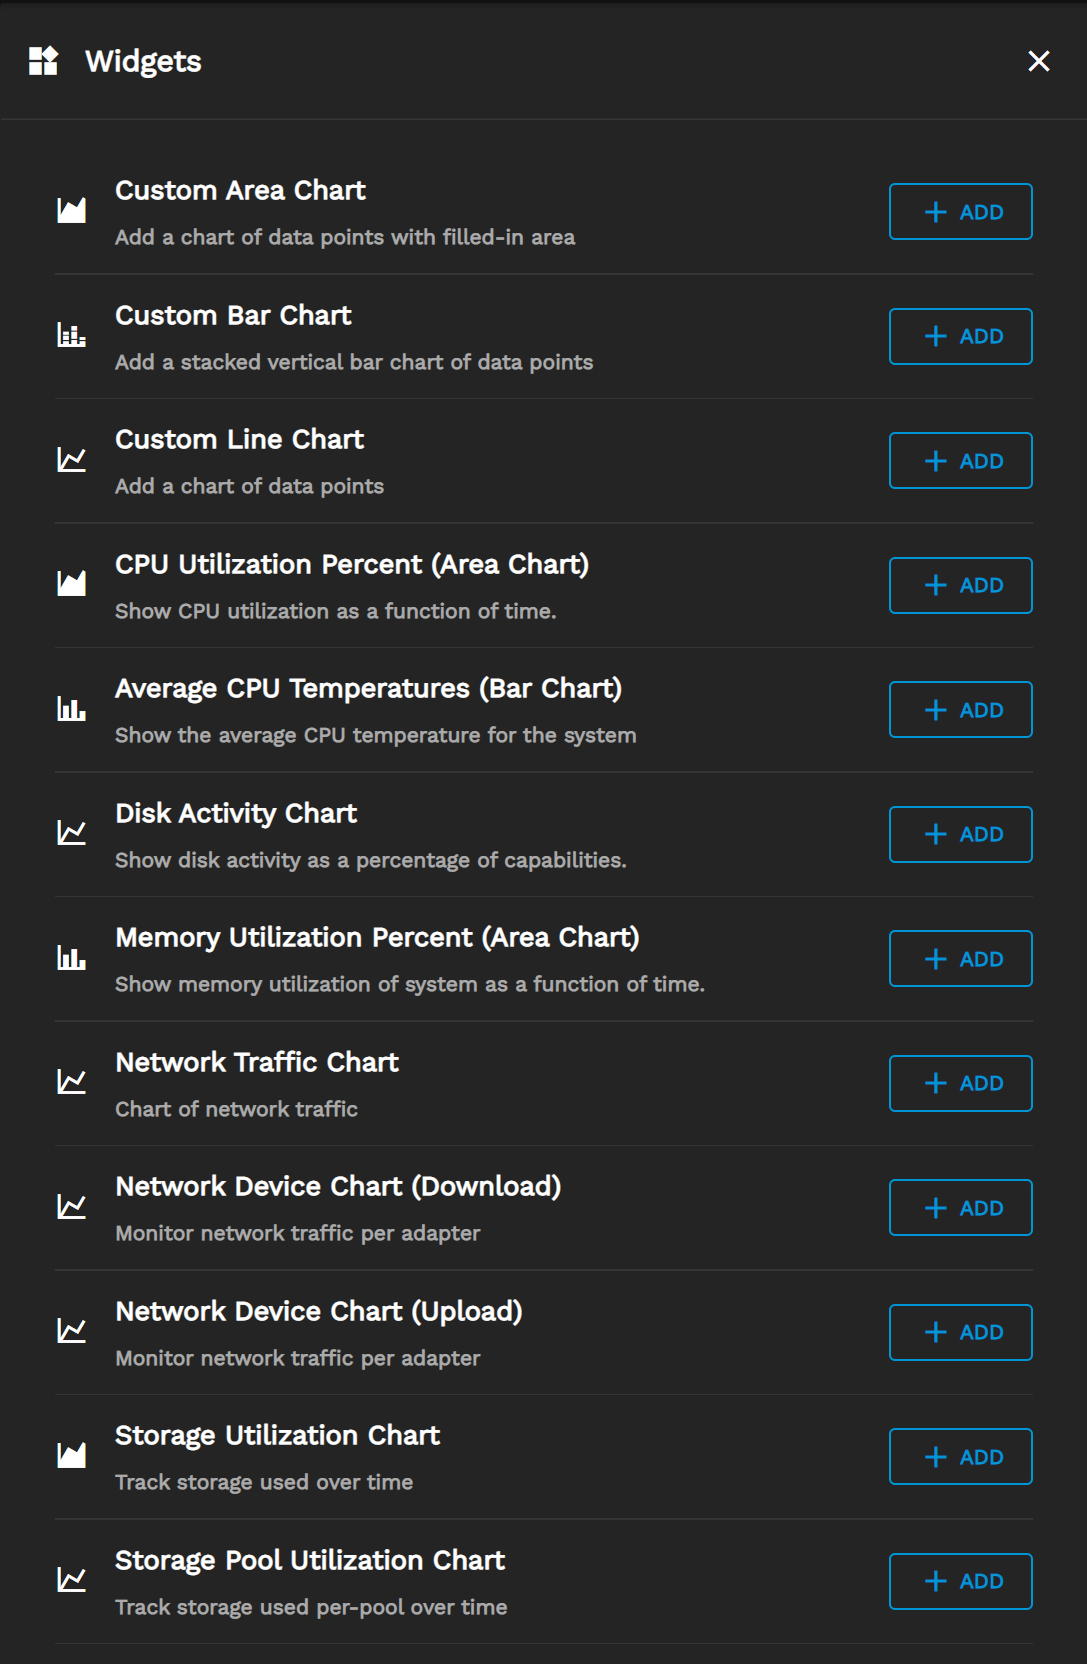Click the Widgets panel header icon
The image size is (1087, 1664).
point(43,61)
